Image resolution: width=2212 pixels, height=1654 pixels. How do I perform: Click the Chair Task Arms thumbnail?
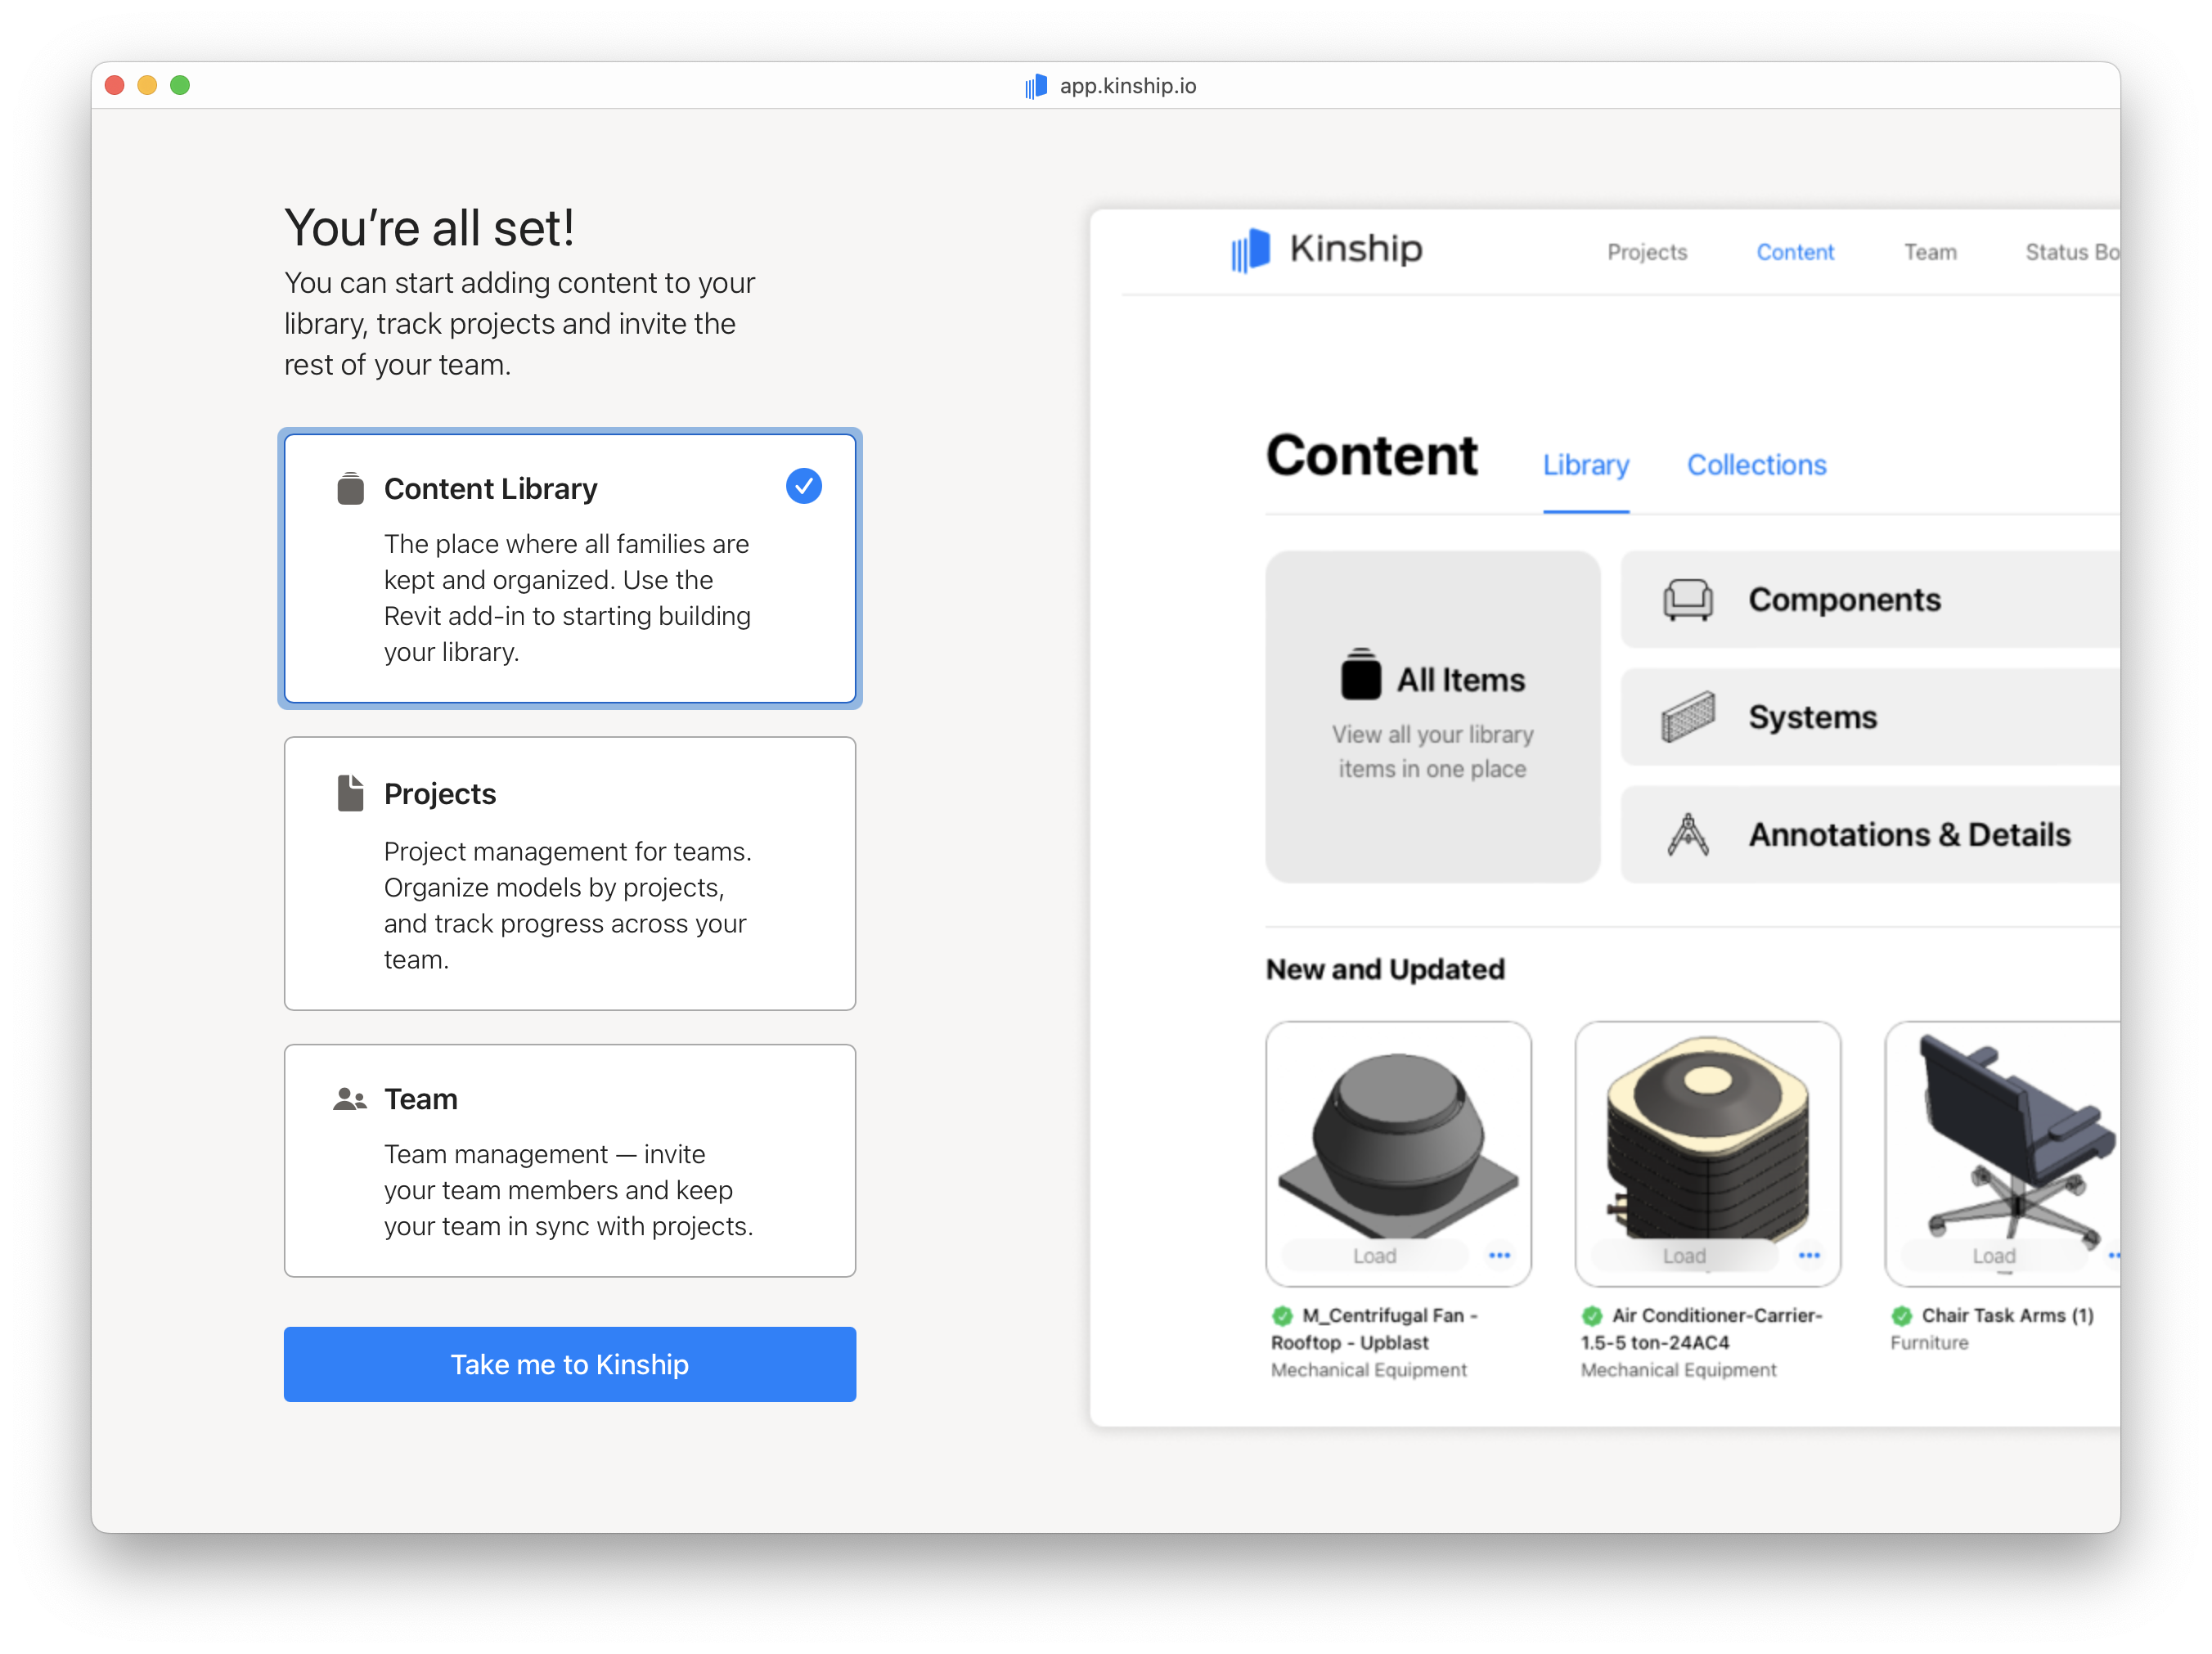coord(2010,1135)
